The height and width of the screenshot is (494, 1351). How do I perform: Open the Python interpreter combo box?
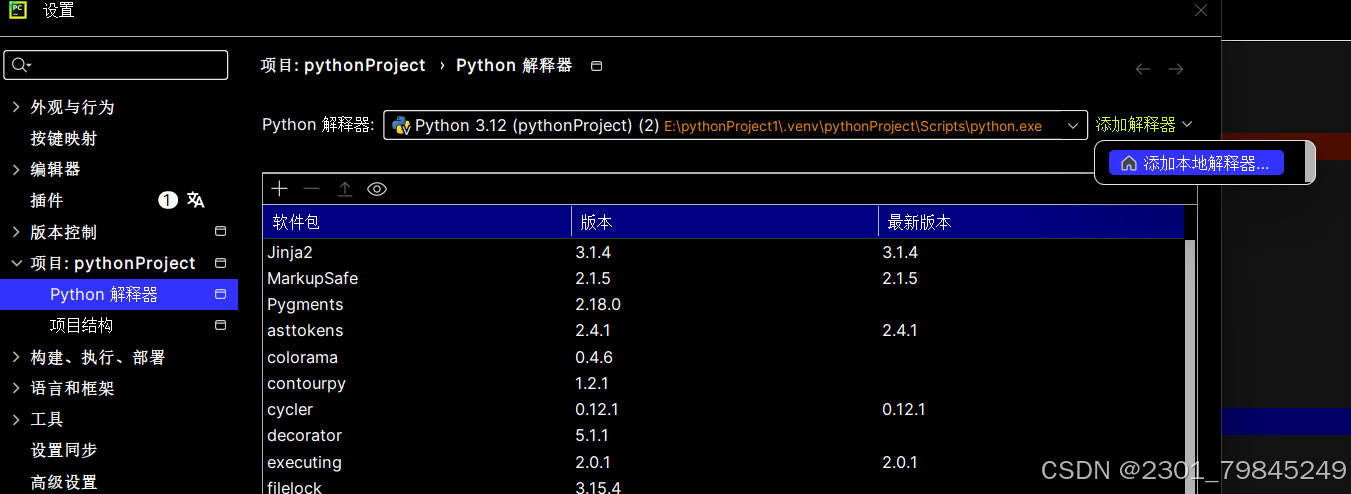735,125
